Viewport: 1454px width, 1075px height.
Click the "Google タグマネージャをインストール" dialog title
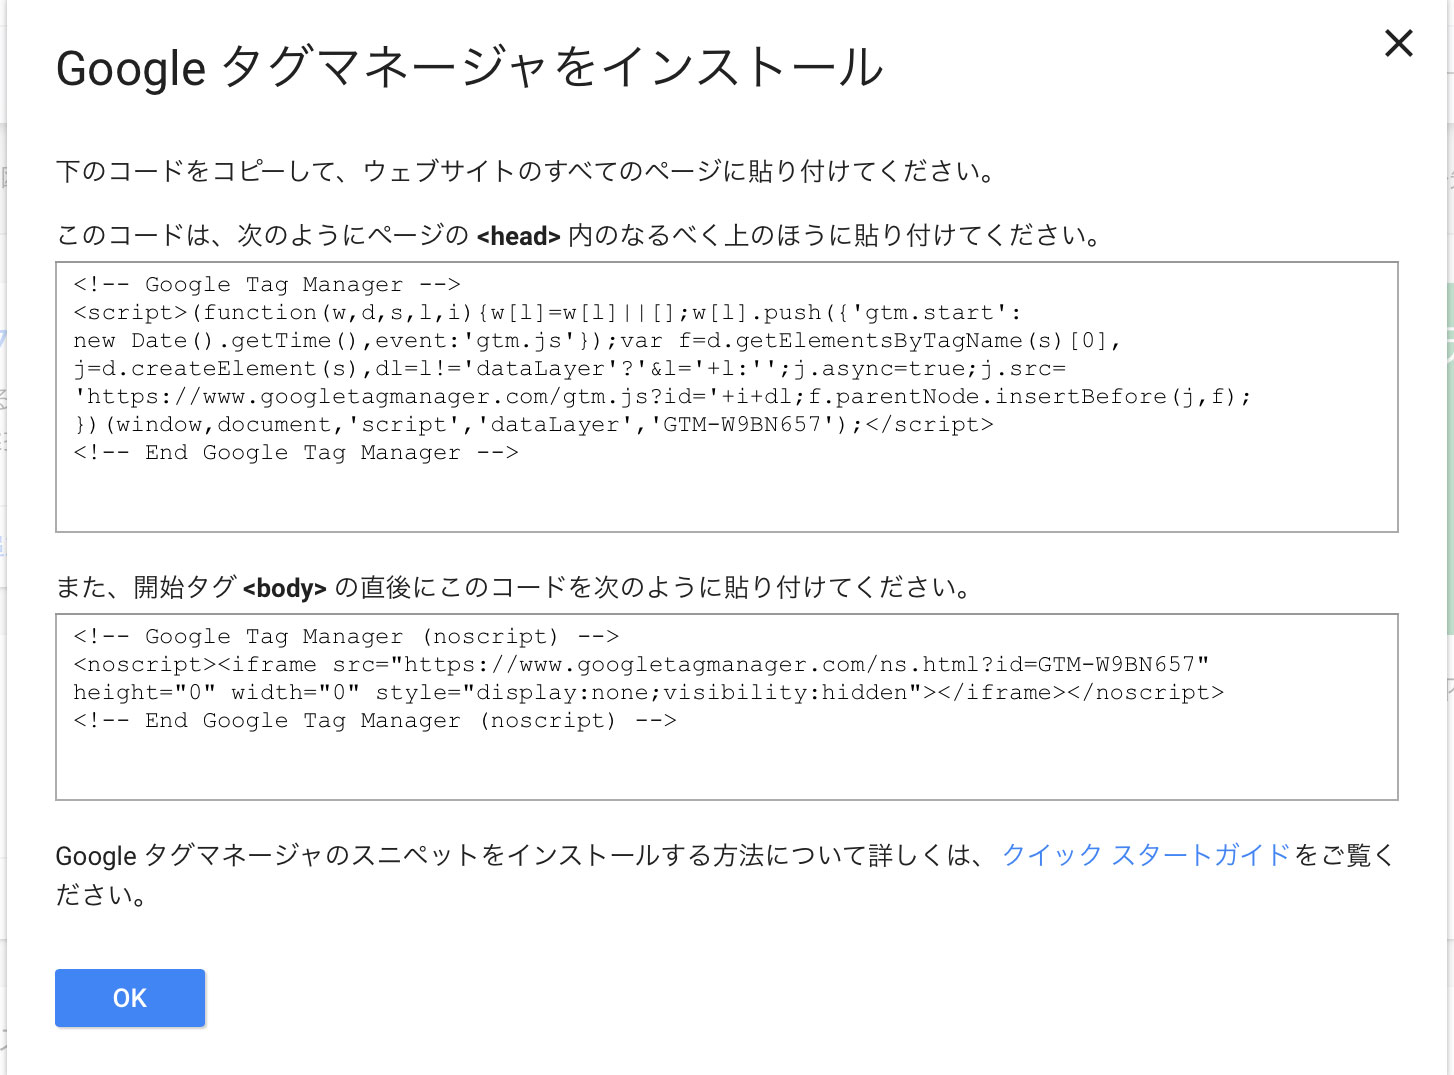[x=470, y=68]
